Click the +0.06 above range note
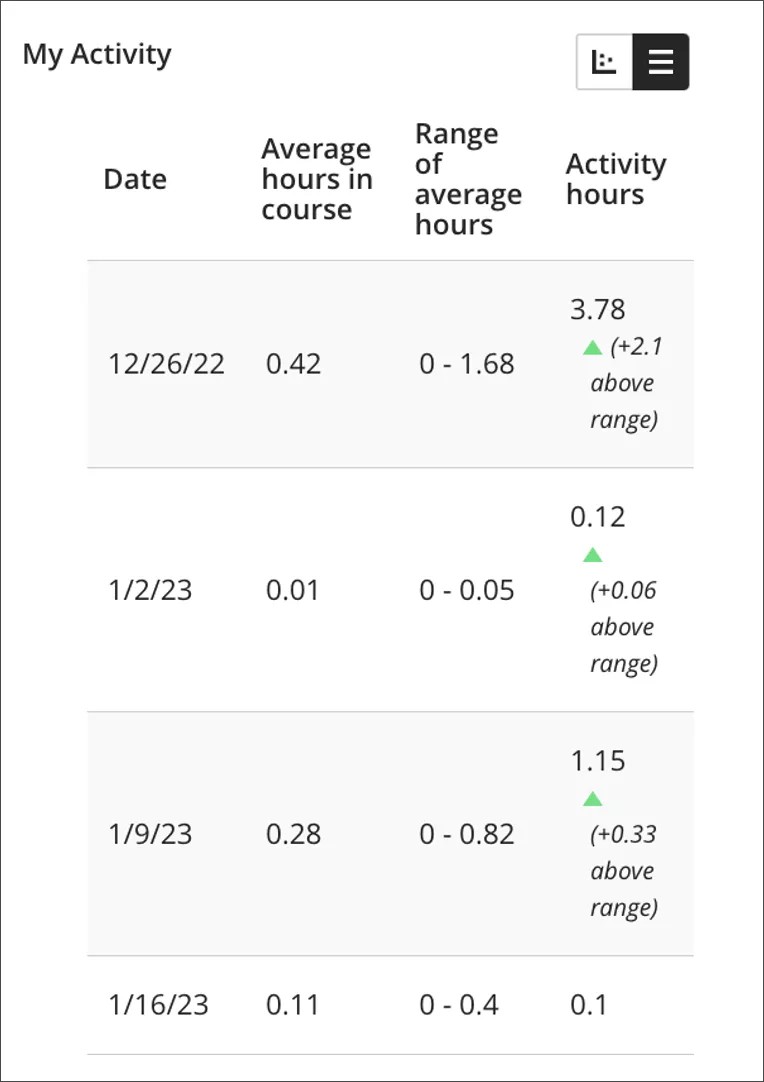The height and width of the screenshot is (1082, 764). pos(624,627)
